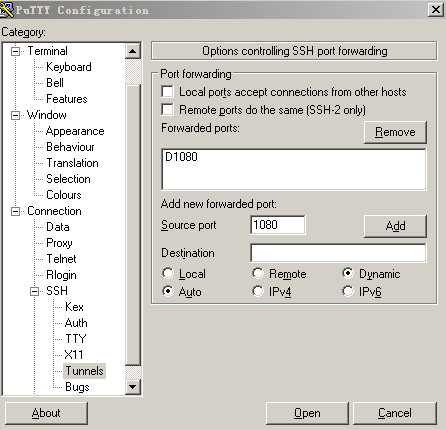This screenshot has width=446, height=429.
Task: Click the Destination input field
Action: (x=338, y=253)
